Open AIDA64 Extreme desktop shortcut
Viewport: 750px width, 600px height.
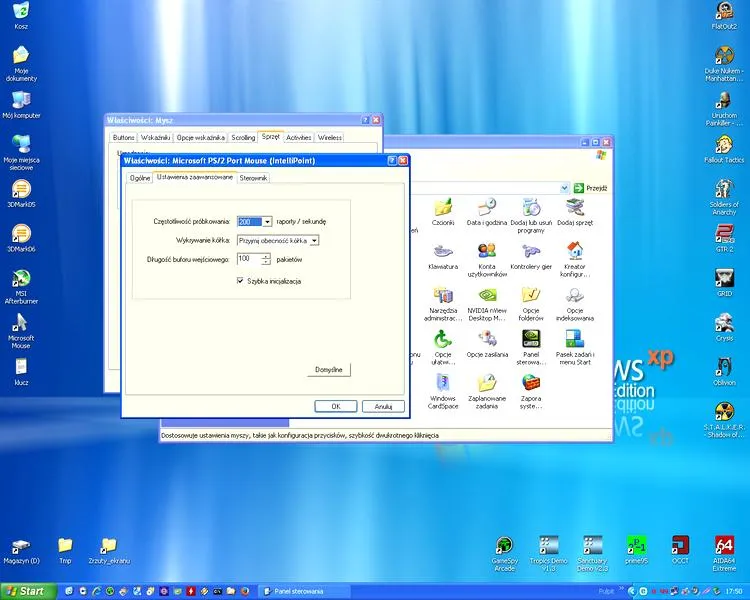724,554
